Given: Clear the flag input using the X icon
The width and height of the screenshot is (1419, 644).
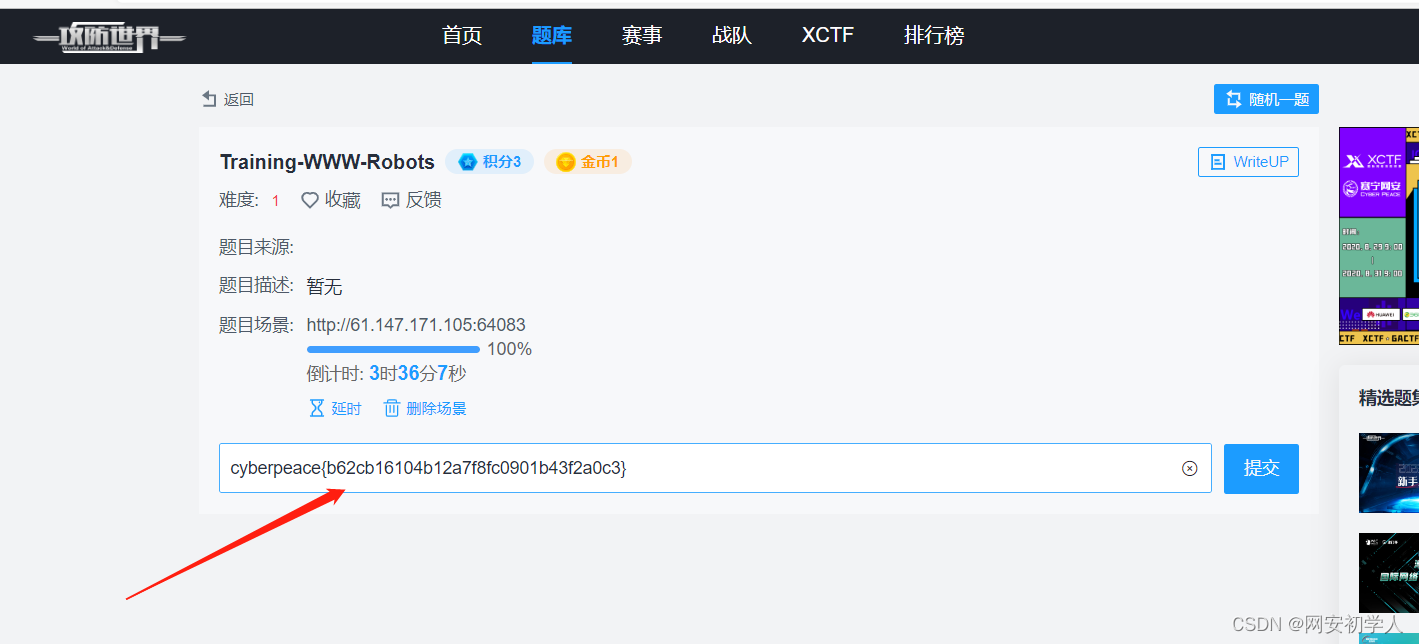Looking at the screenshot, I should 1189,468.
